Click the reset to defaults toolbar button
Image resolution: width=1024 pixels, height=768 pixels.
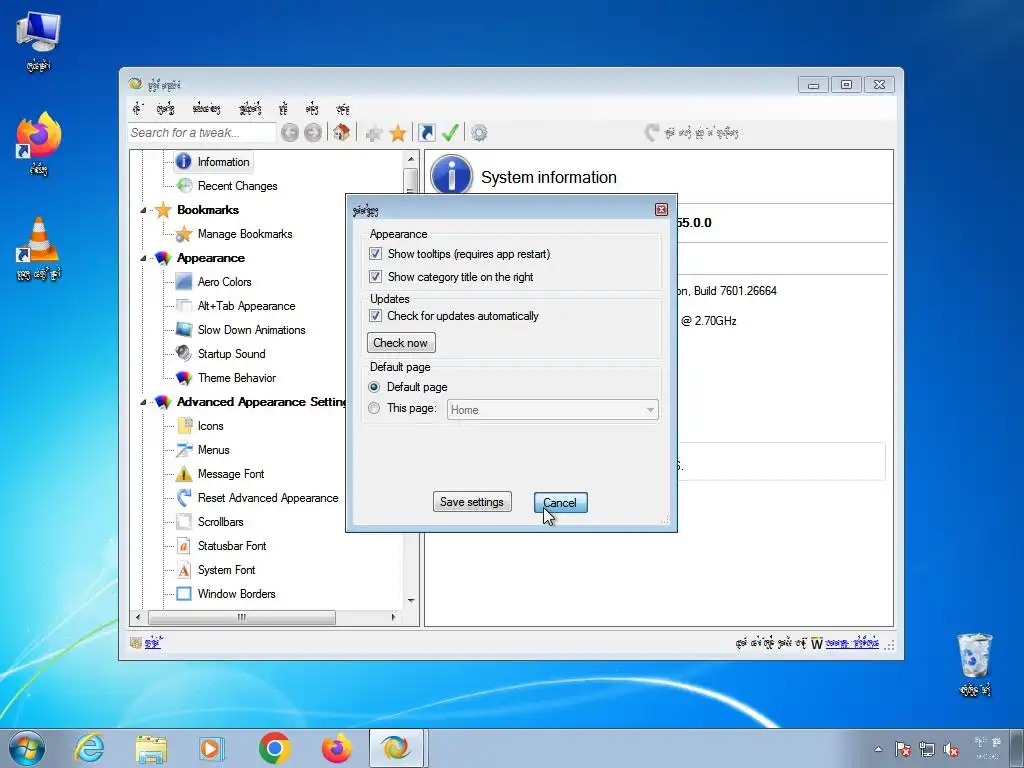pyautogui.click(x=692, y=133)
